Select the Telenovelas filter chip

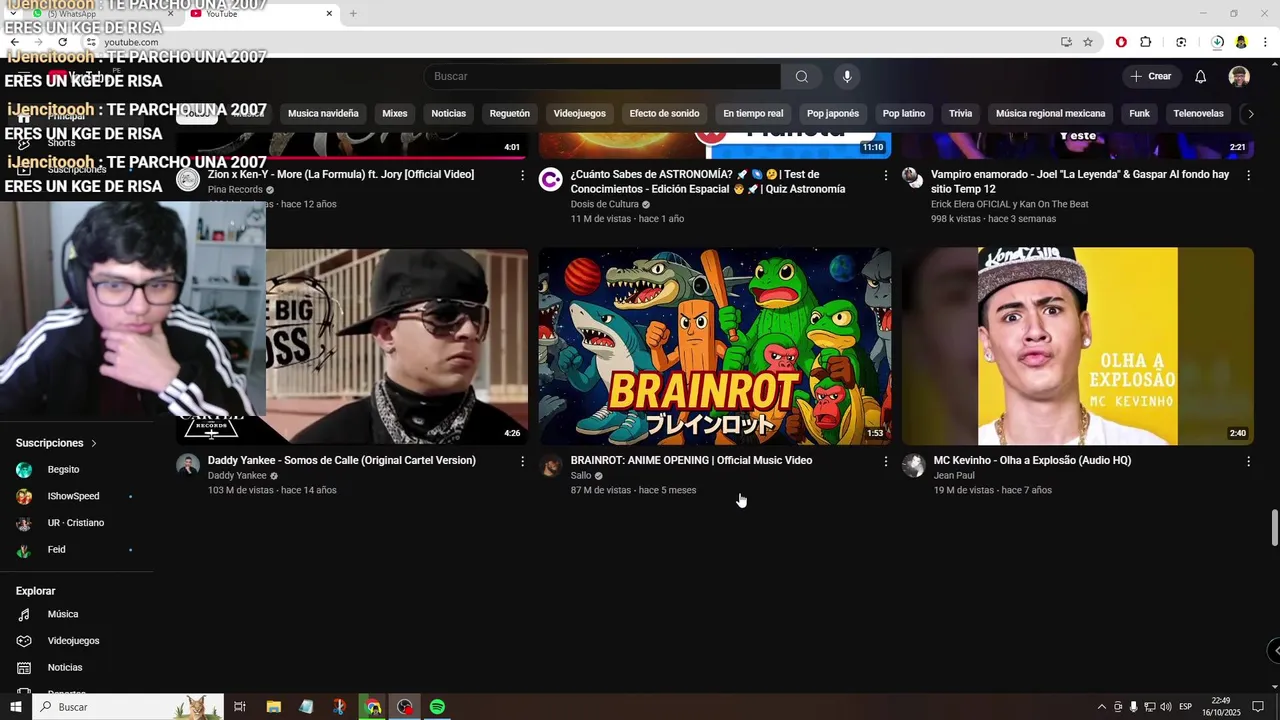(x=1198, y=113)
